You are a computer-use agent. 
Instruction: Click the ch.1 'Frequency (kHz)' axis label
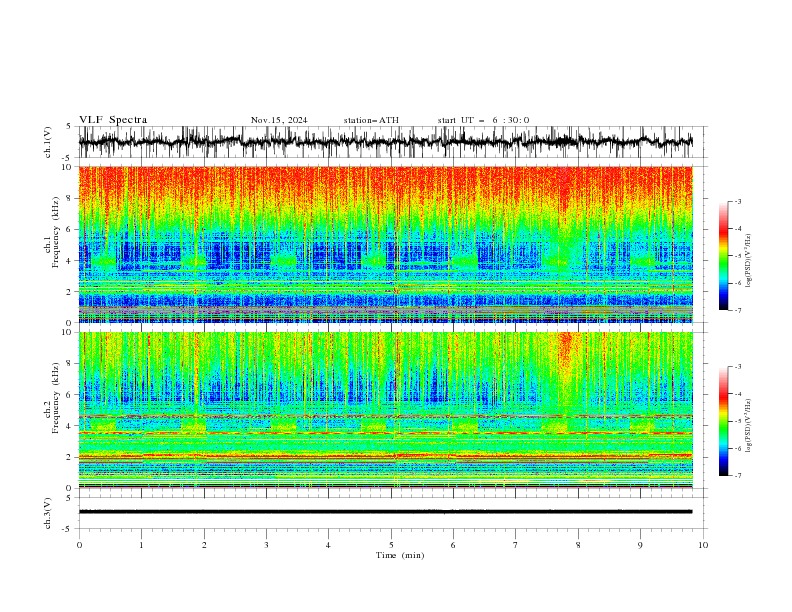click(x=55, y=233)
